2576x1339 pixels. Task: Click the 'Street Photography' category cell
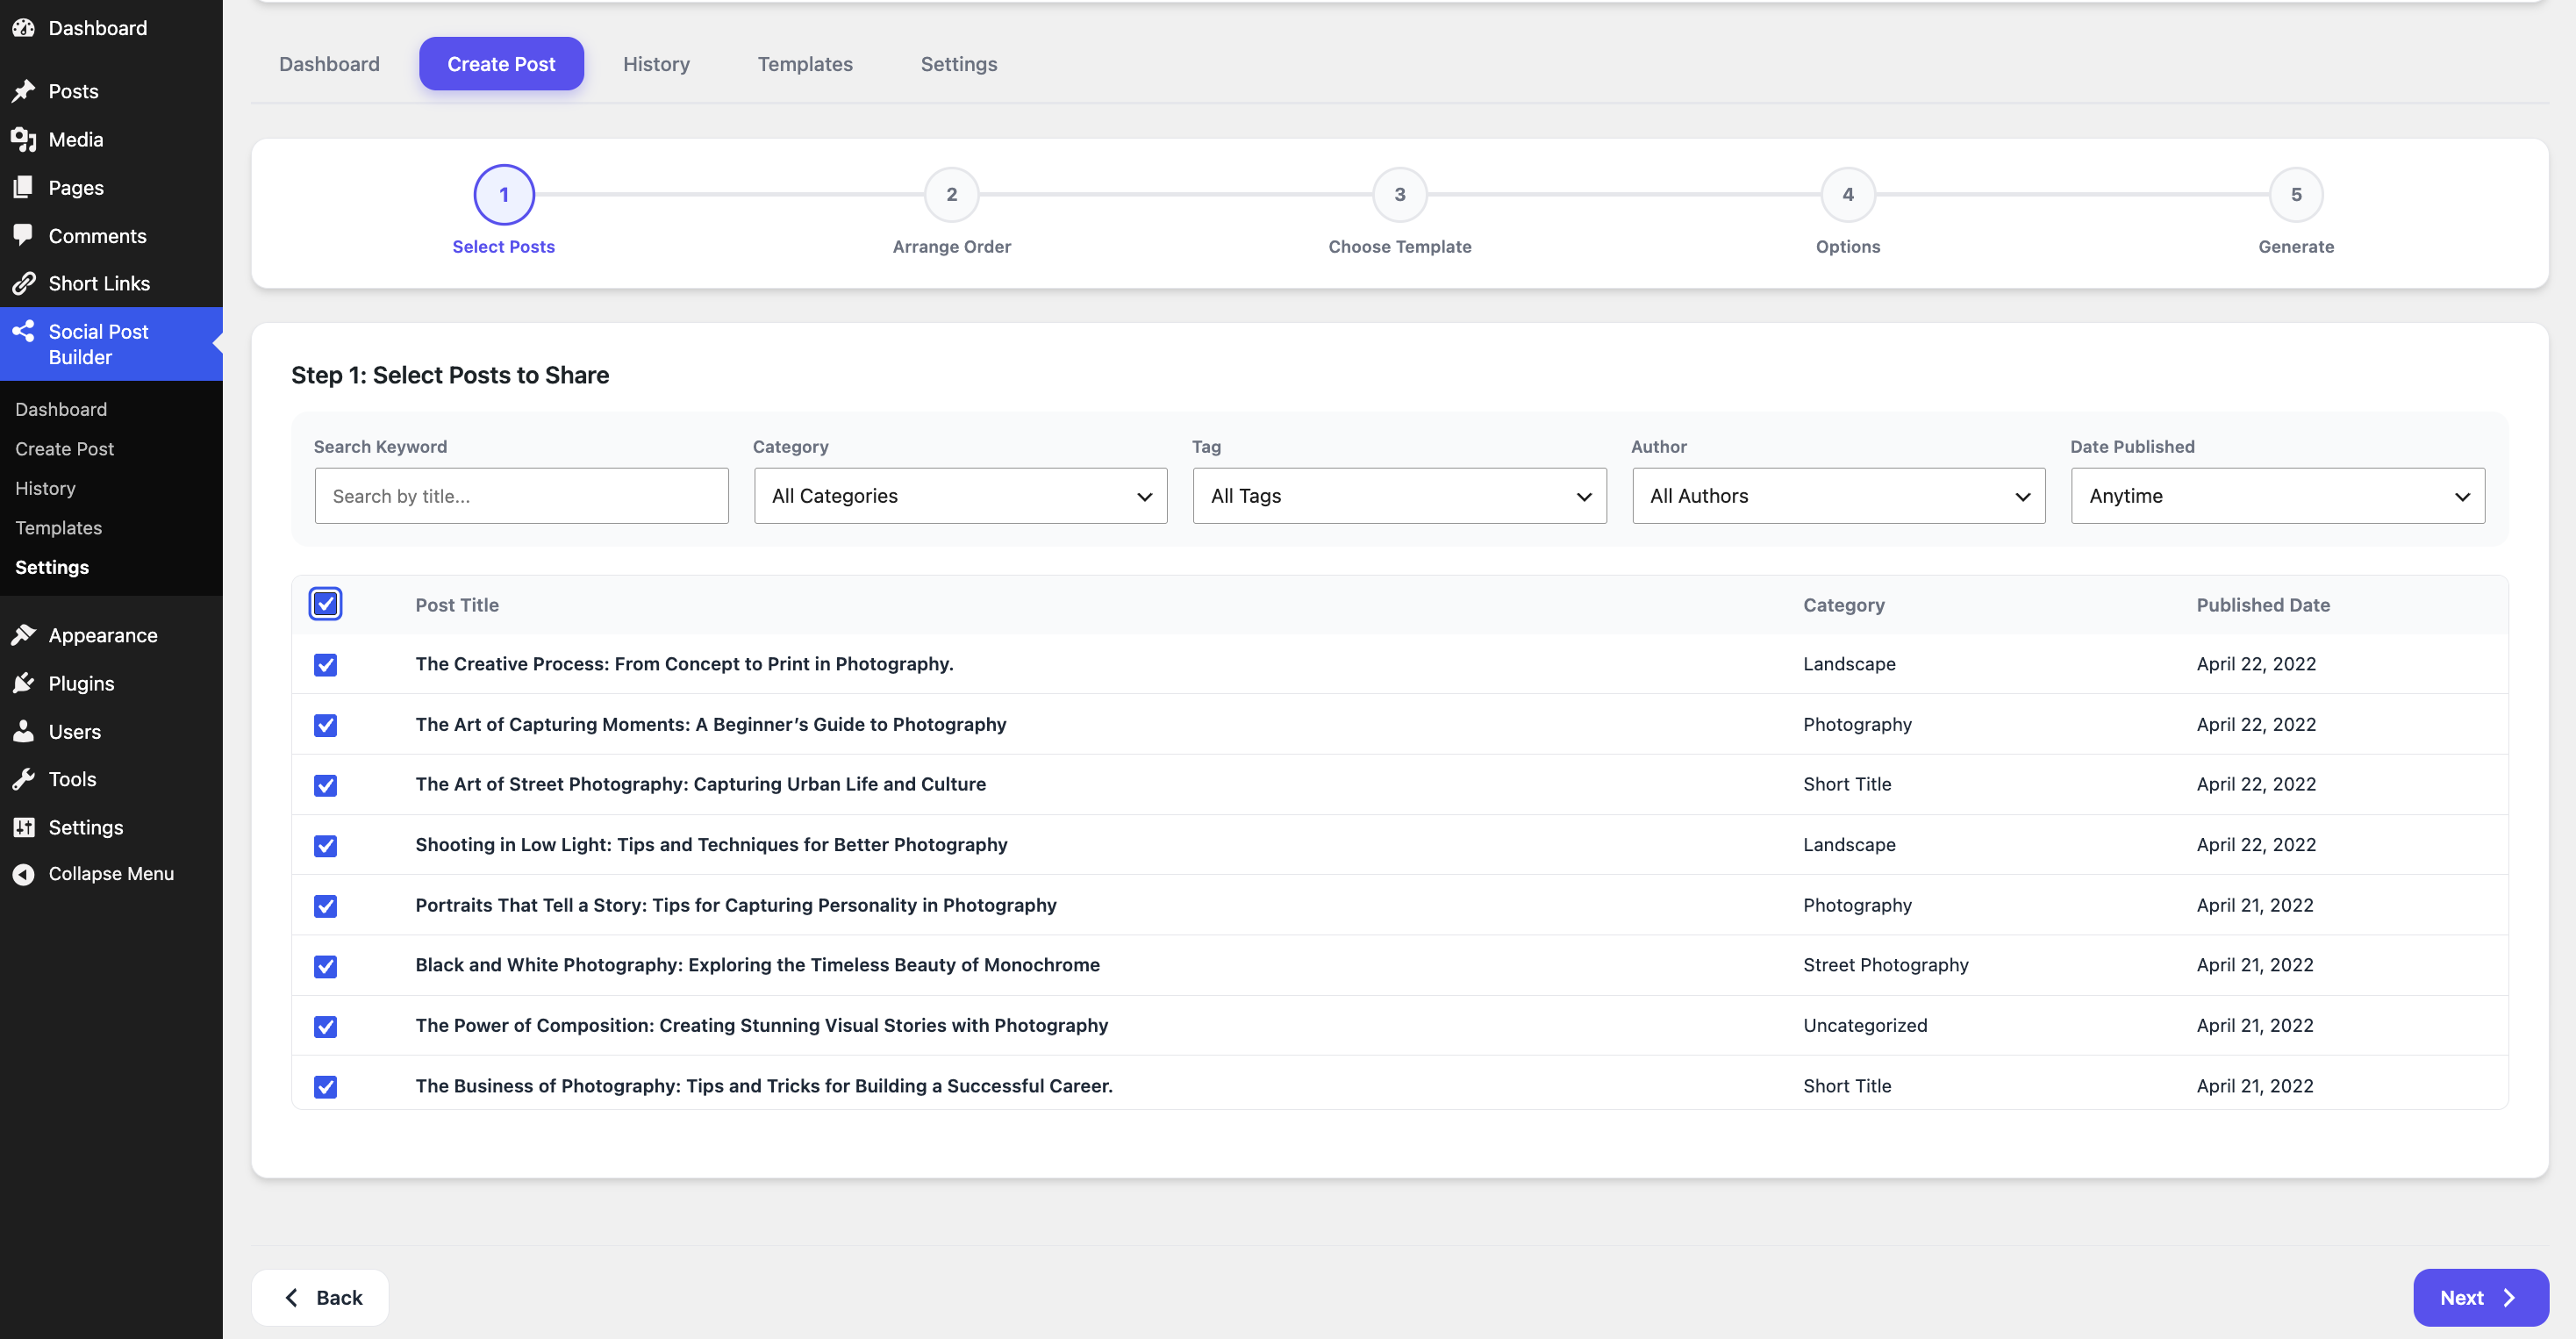pos(1885,965)
